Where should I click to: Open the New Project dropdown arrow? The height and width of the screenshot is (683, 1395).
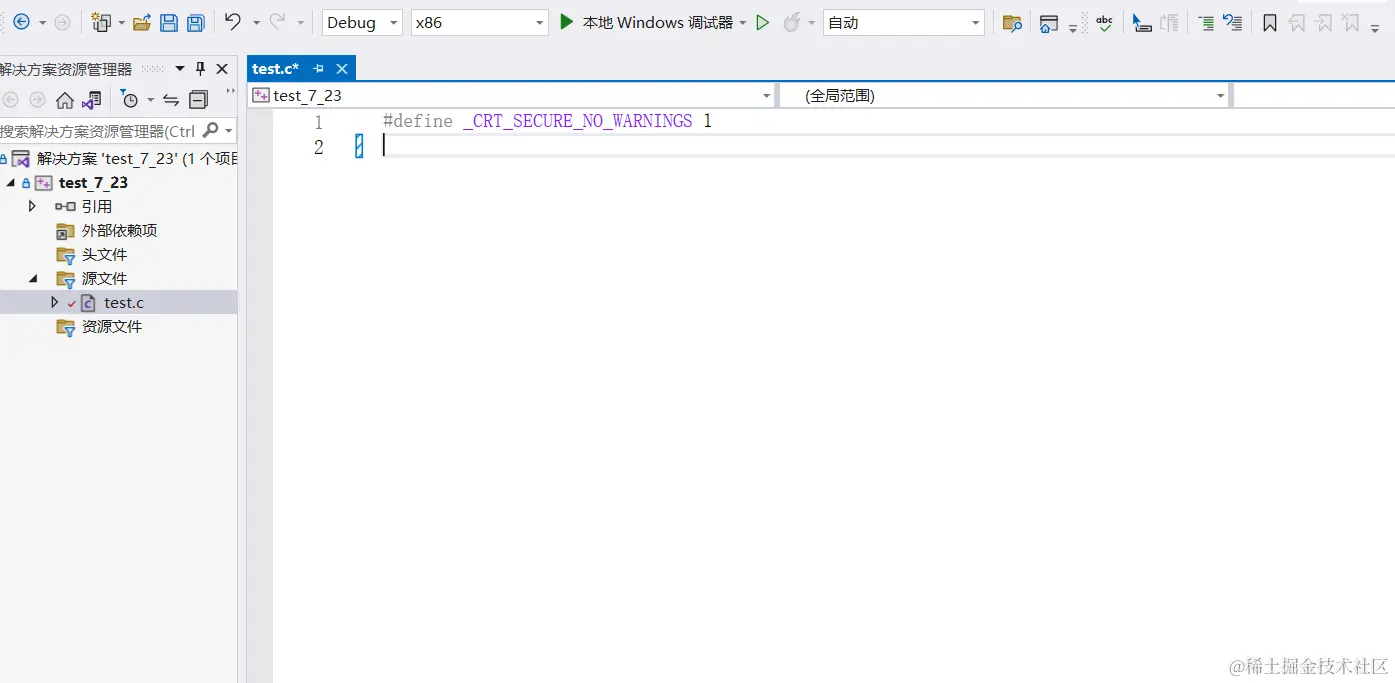point(121,22)
